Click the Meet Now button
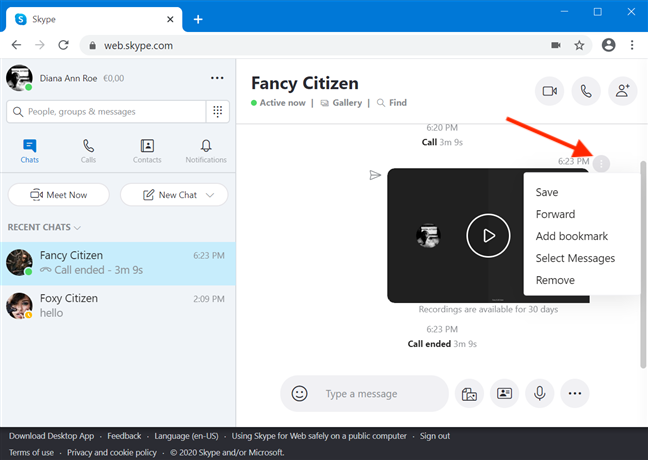This screenshot has height=460, width=648. click(x=59, y=195)
